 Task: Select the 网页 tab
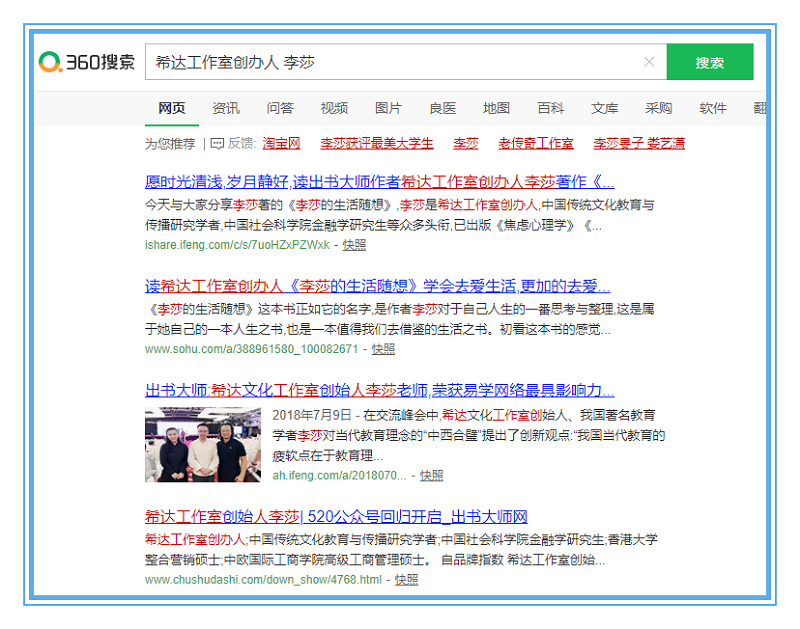[x=171, y=108]
